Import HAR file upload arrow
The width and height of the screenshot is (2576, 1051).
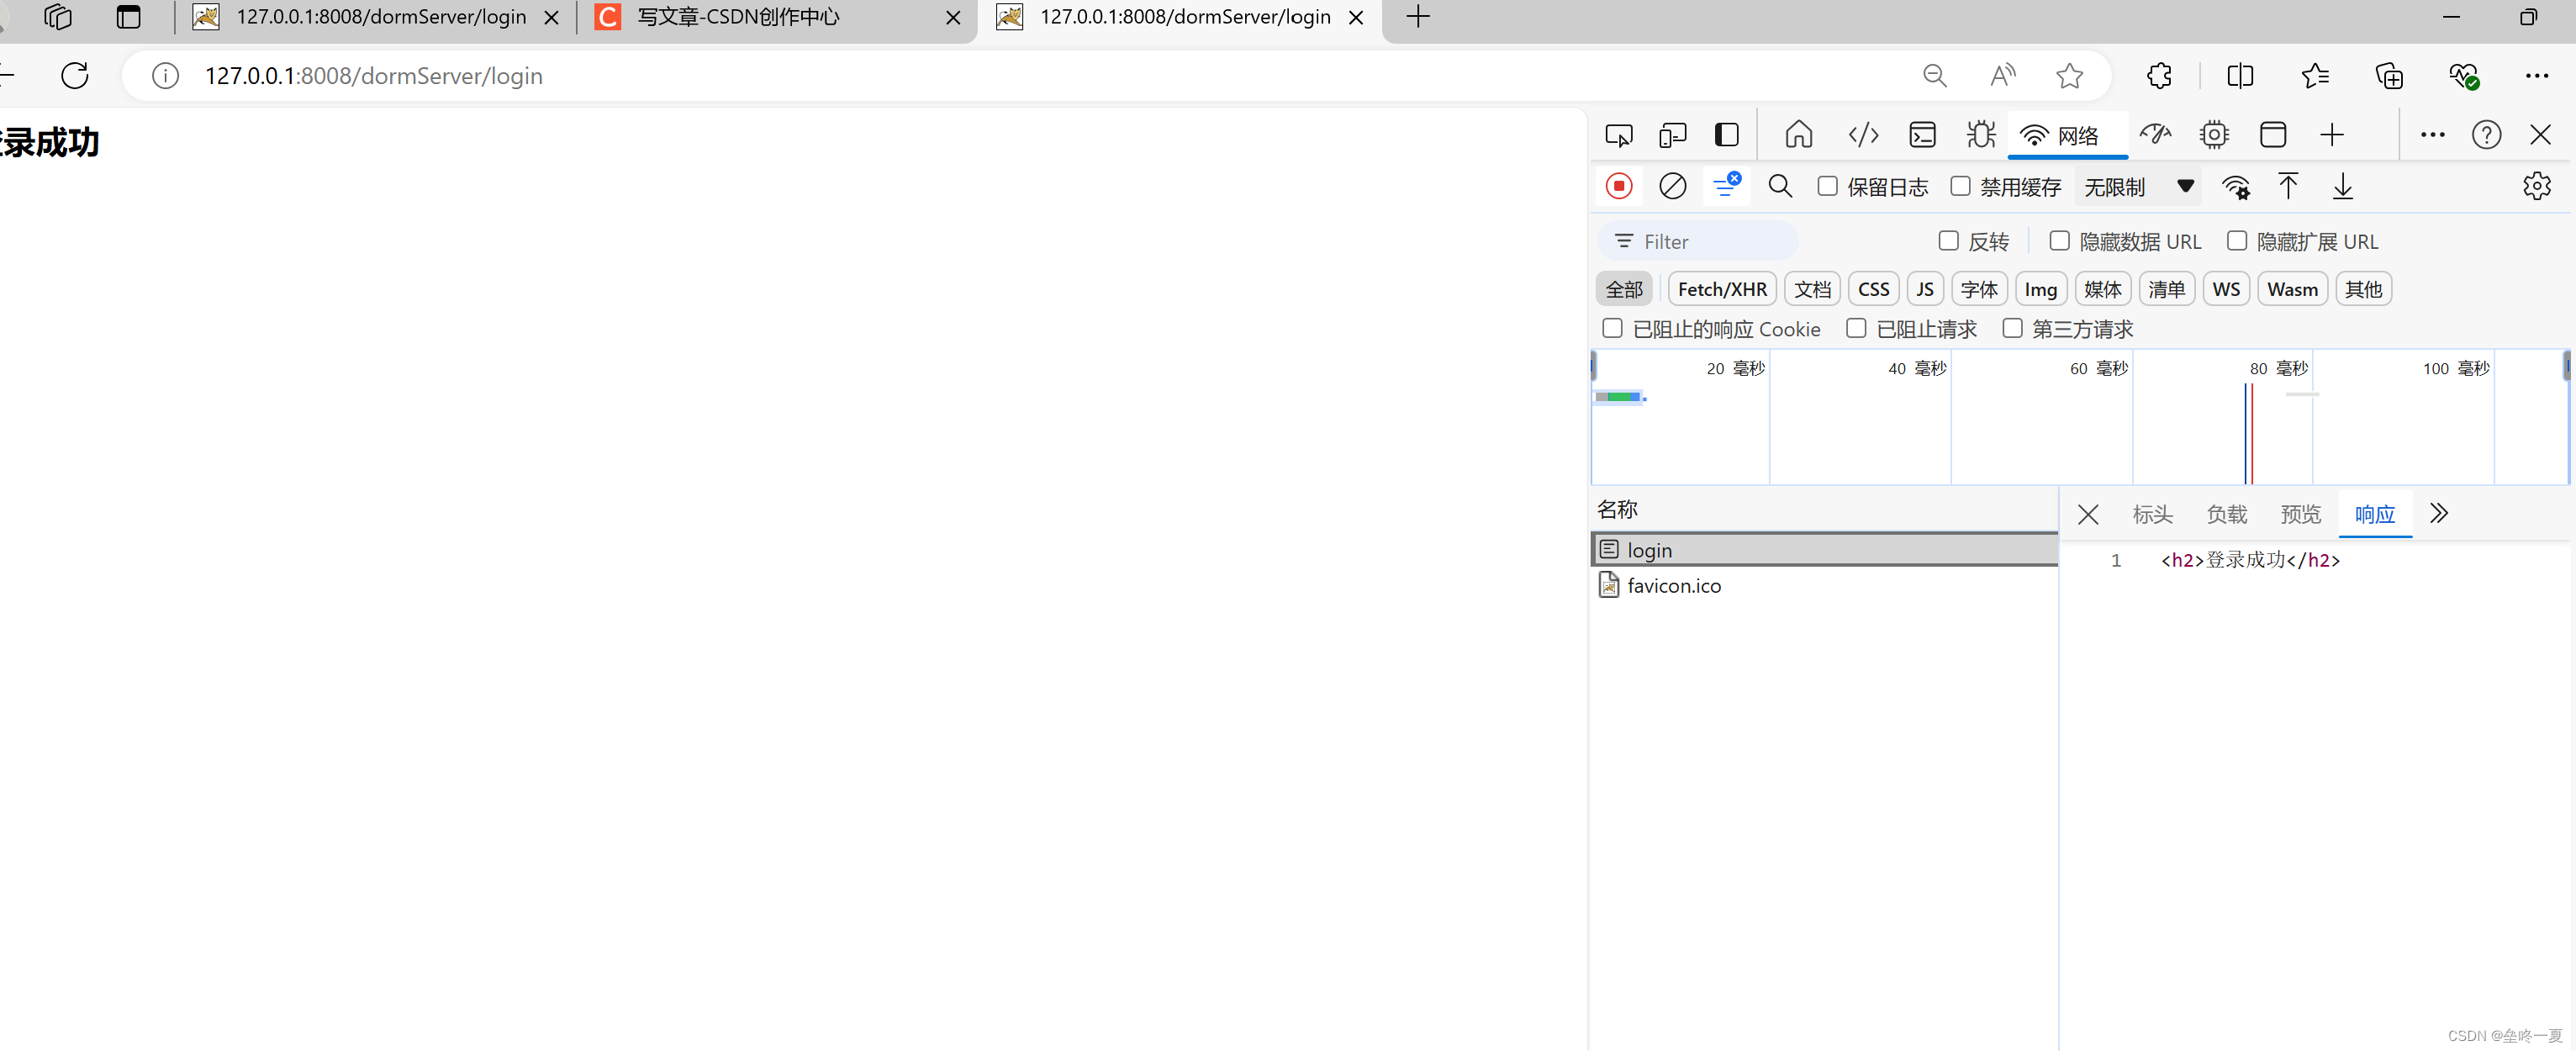click(2288, 186)
